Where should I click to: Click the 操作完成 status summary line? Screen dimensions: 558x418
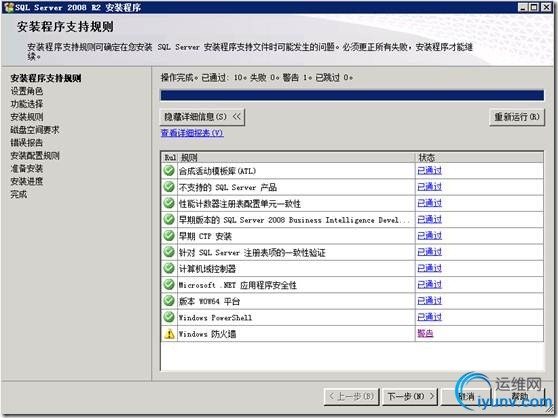(257, 78)
